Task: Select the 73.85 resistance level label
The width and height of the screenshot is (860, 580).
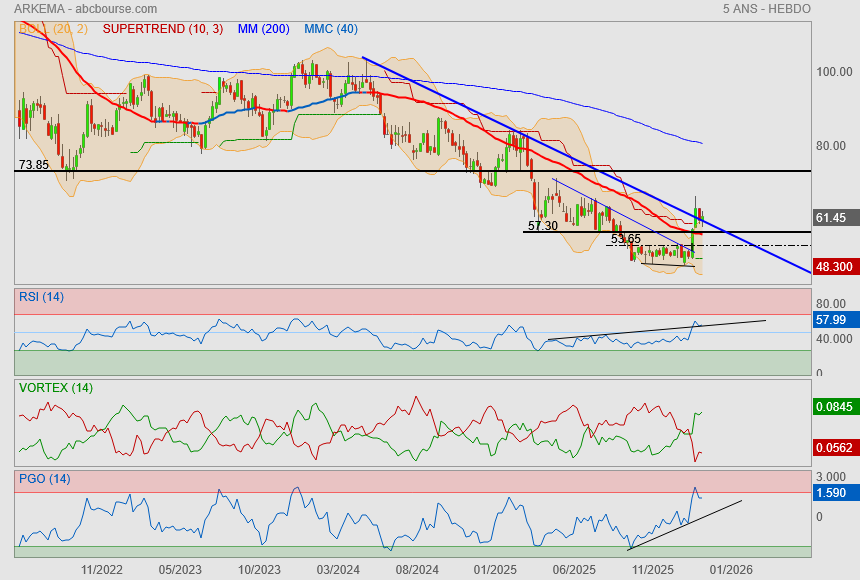Action: tap(34, 164)
